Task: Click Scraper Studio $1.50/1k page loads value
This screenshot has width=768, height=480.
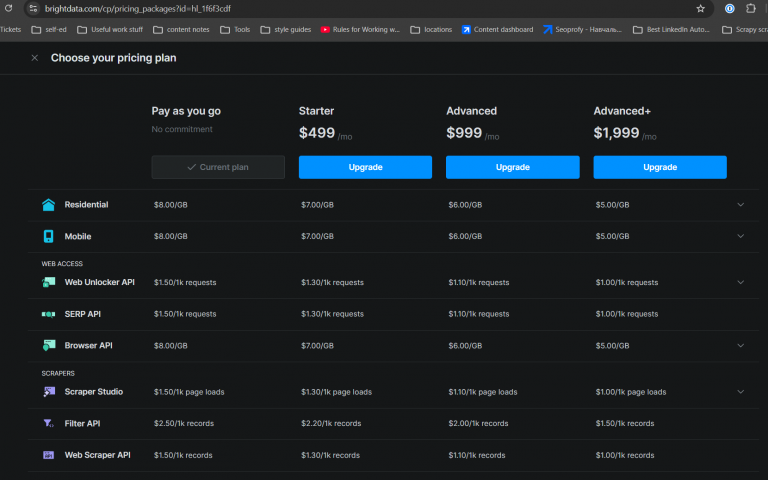Action: 189,392
